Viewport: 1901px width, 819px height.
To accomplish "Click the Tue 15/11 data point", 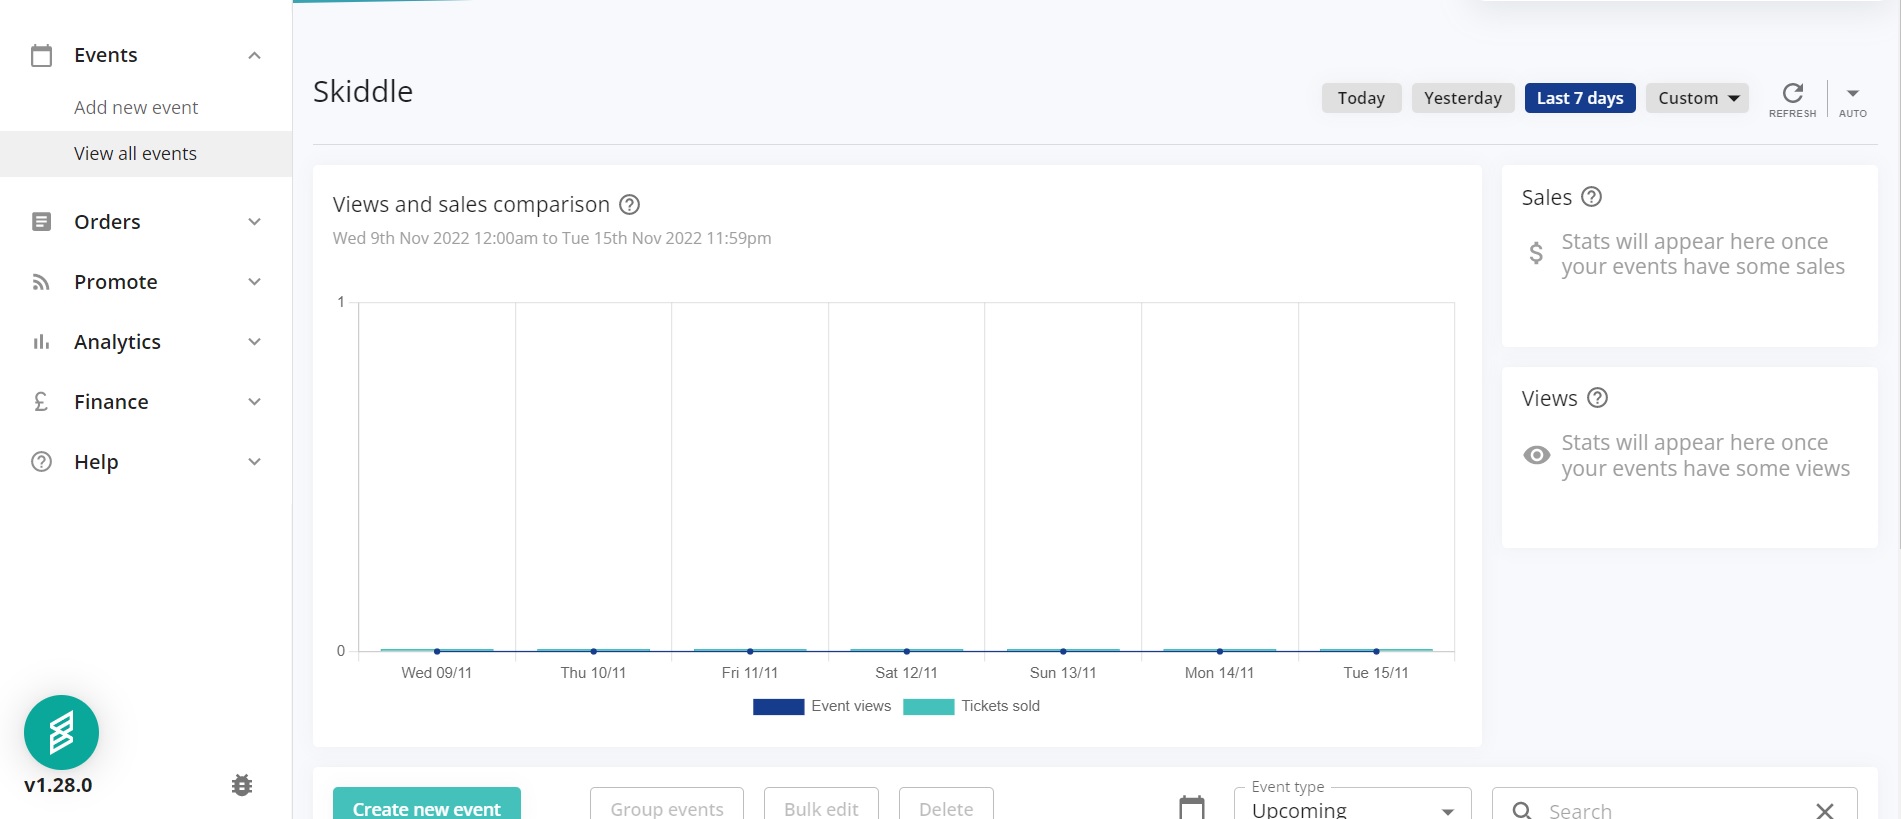I will point(1376,651).
